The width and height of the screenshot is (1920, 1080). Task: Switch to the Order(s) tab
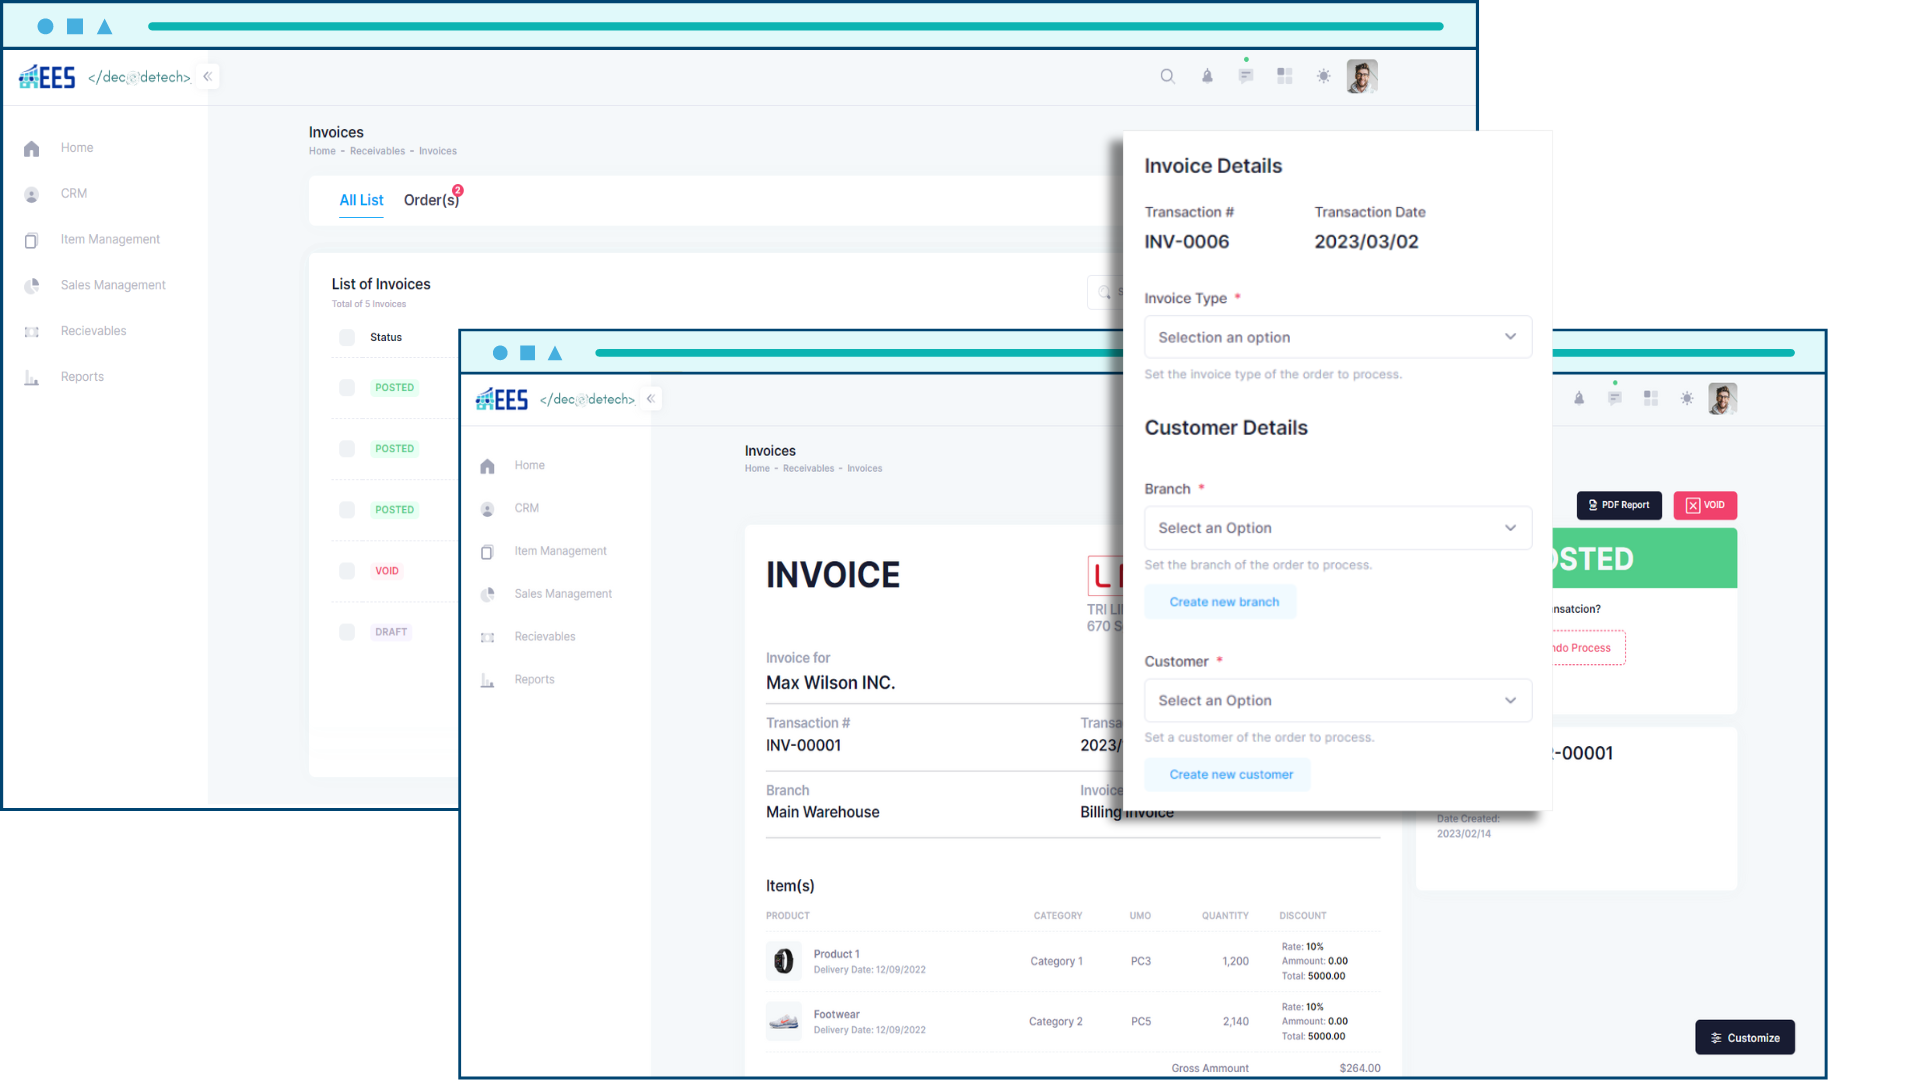pyautogui.click(x=431, y=200)
